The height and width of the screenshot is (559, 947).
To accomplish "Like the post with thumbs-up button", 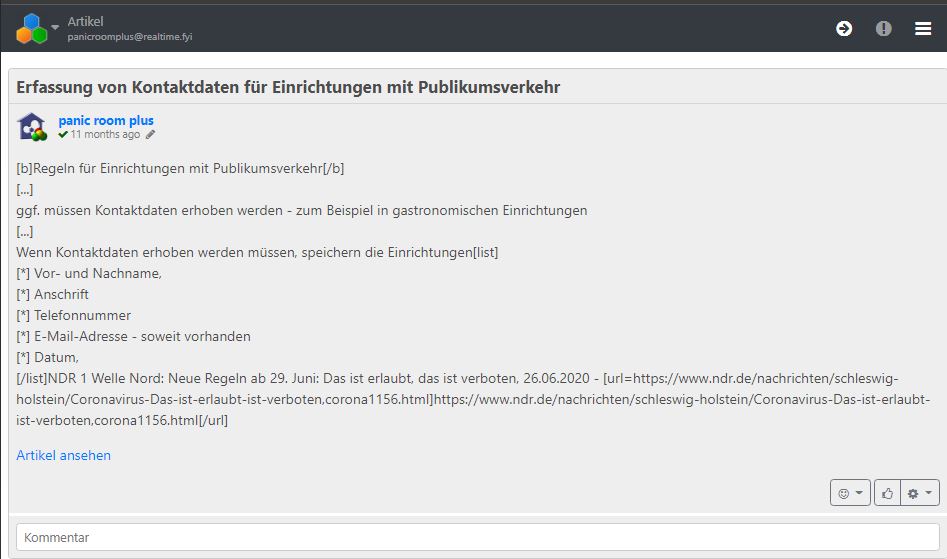I will coord(886,493).
